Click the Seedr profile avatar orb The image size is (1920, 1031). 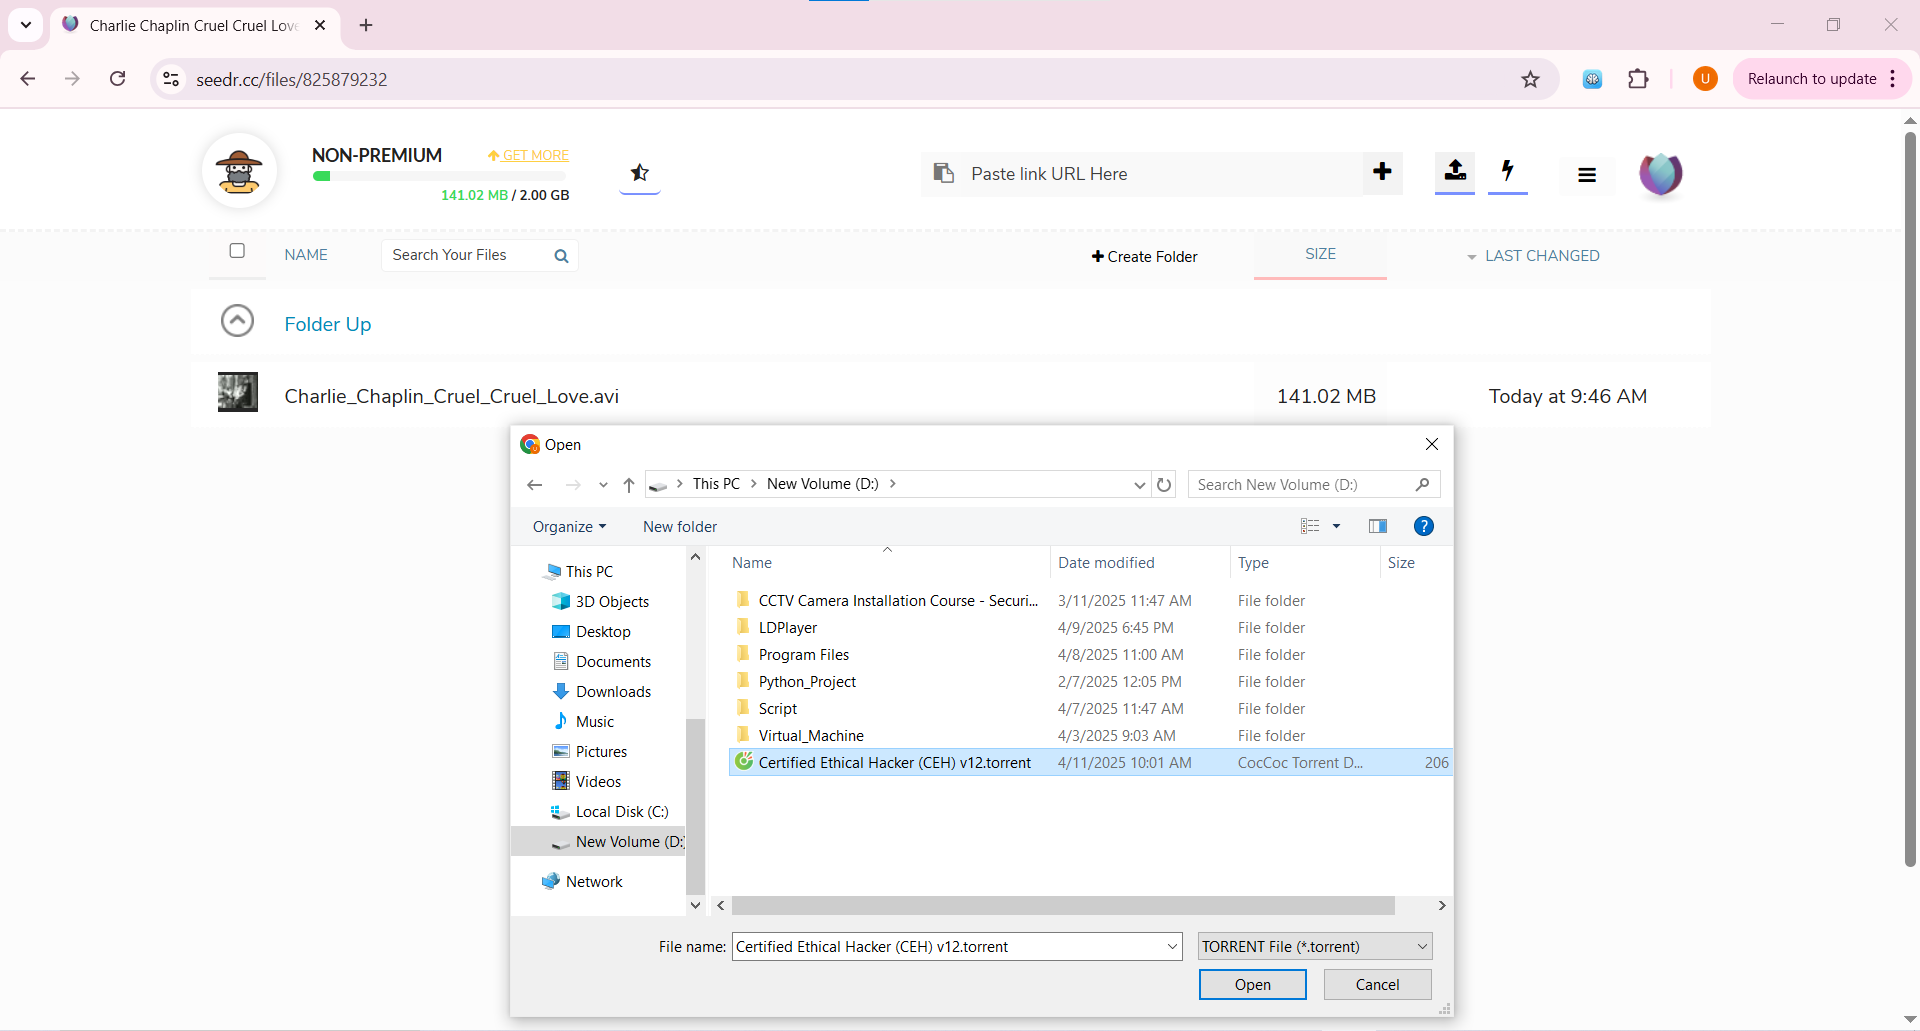(x=1660, y=174)
